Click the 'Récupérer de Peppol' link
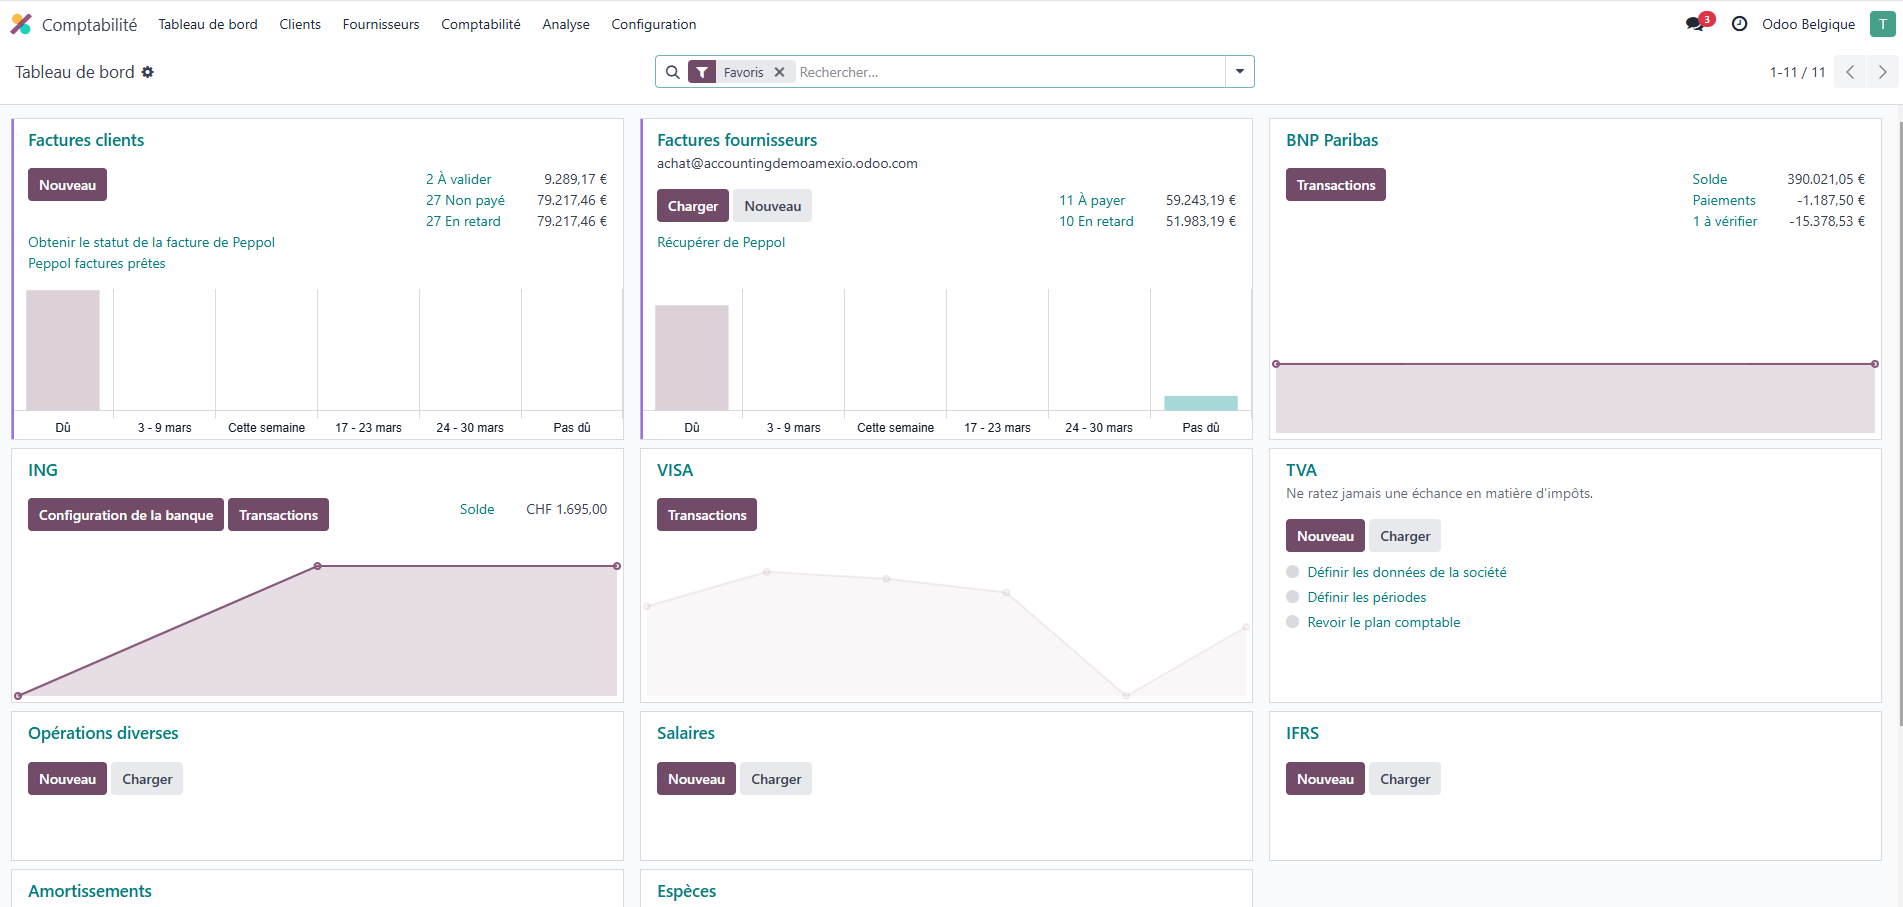Viewport: 1903px width, 907px height. coord(720,242)
